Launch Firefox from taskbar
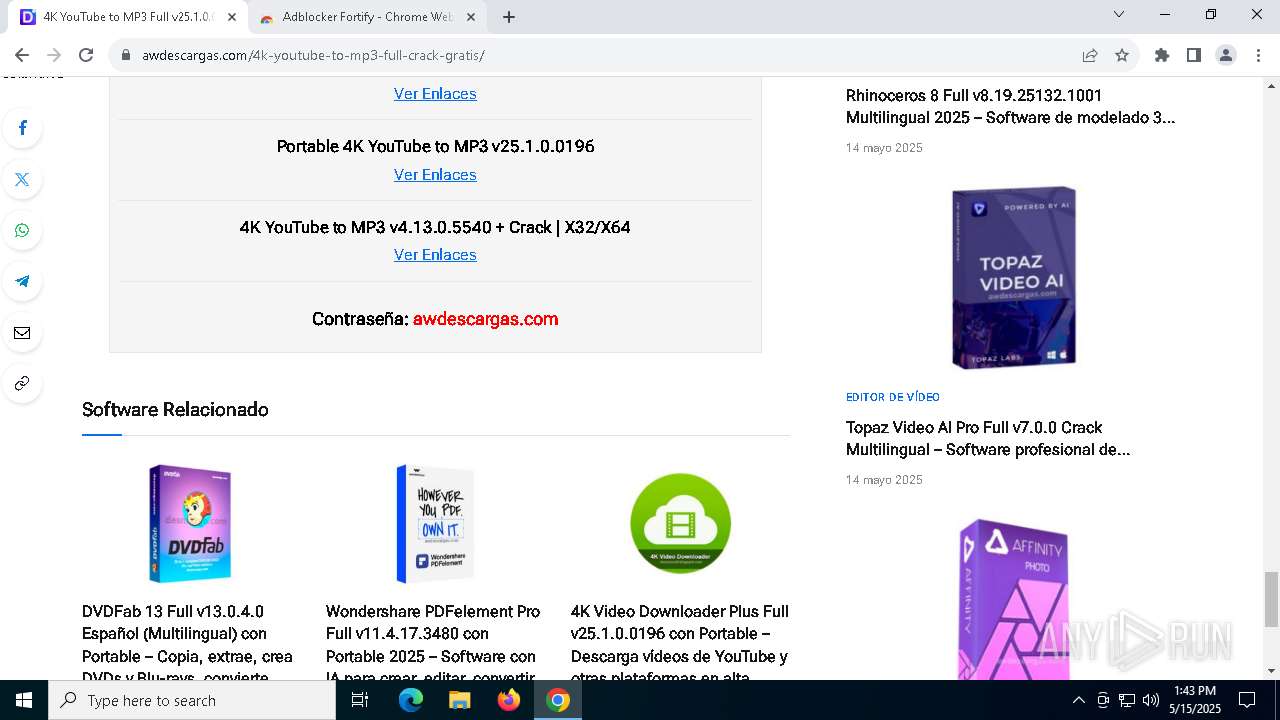 [509, 700]
